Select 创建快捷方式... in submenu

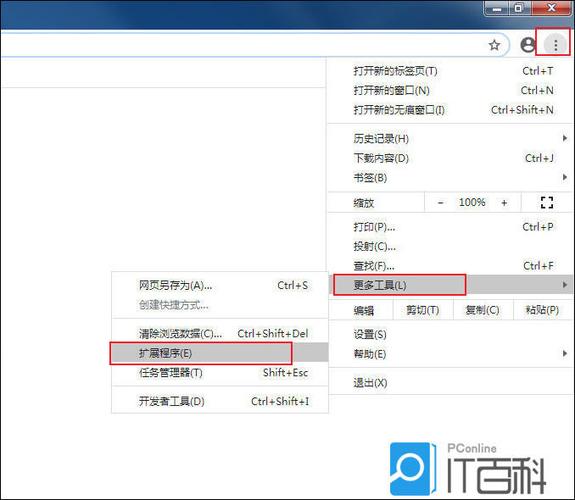click(x=220, y=305)
